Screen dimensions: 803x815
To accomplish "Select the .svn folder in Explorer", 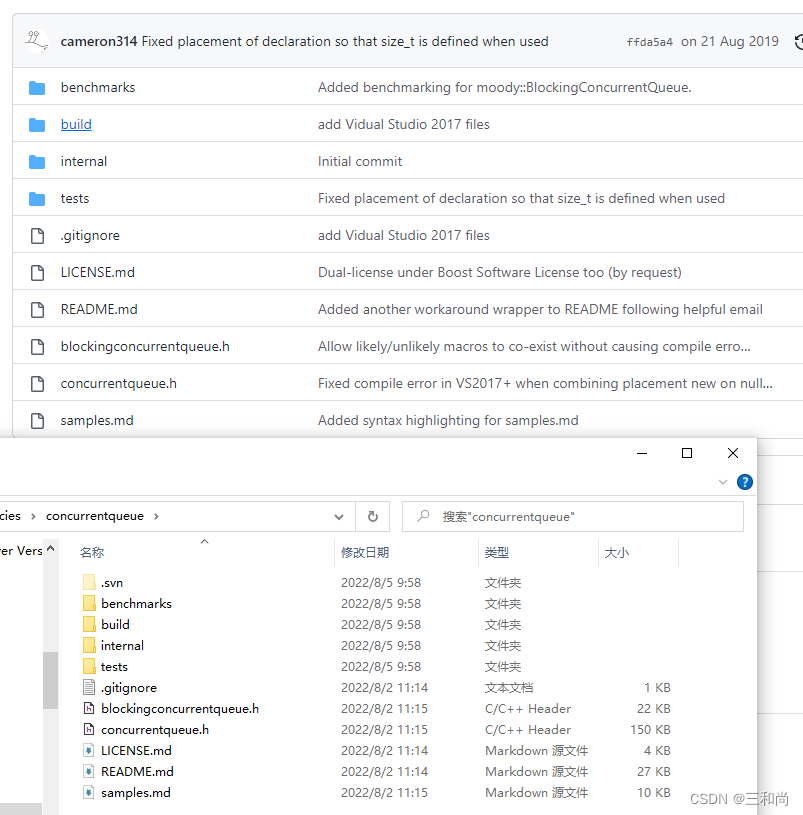I will click(111, 583).
